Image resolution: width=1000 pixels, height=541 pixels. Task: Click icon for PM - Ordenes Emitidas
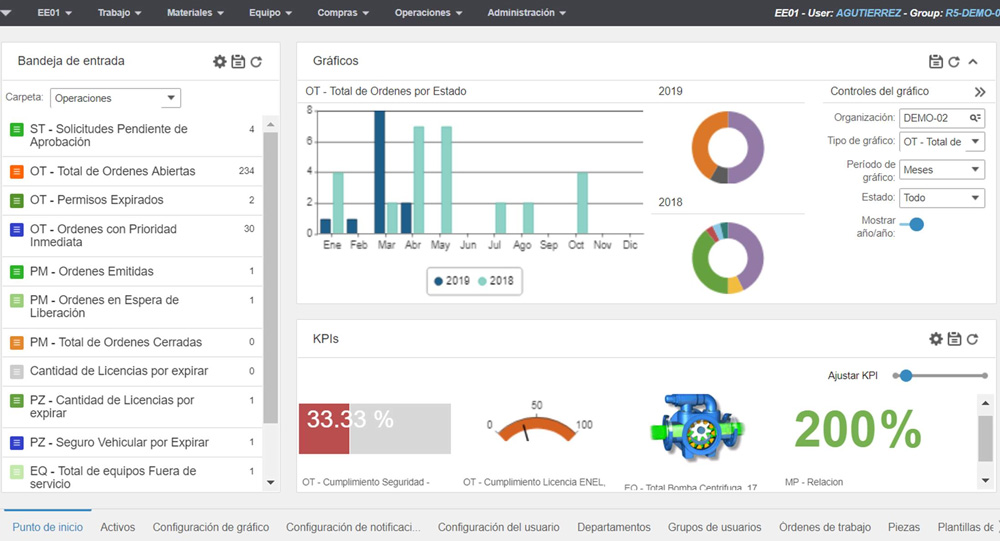[x=17, y=272]
